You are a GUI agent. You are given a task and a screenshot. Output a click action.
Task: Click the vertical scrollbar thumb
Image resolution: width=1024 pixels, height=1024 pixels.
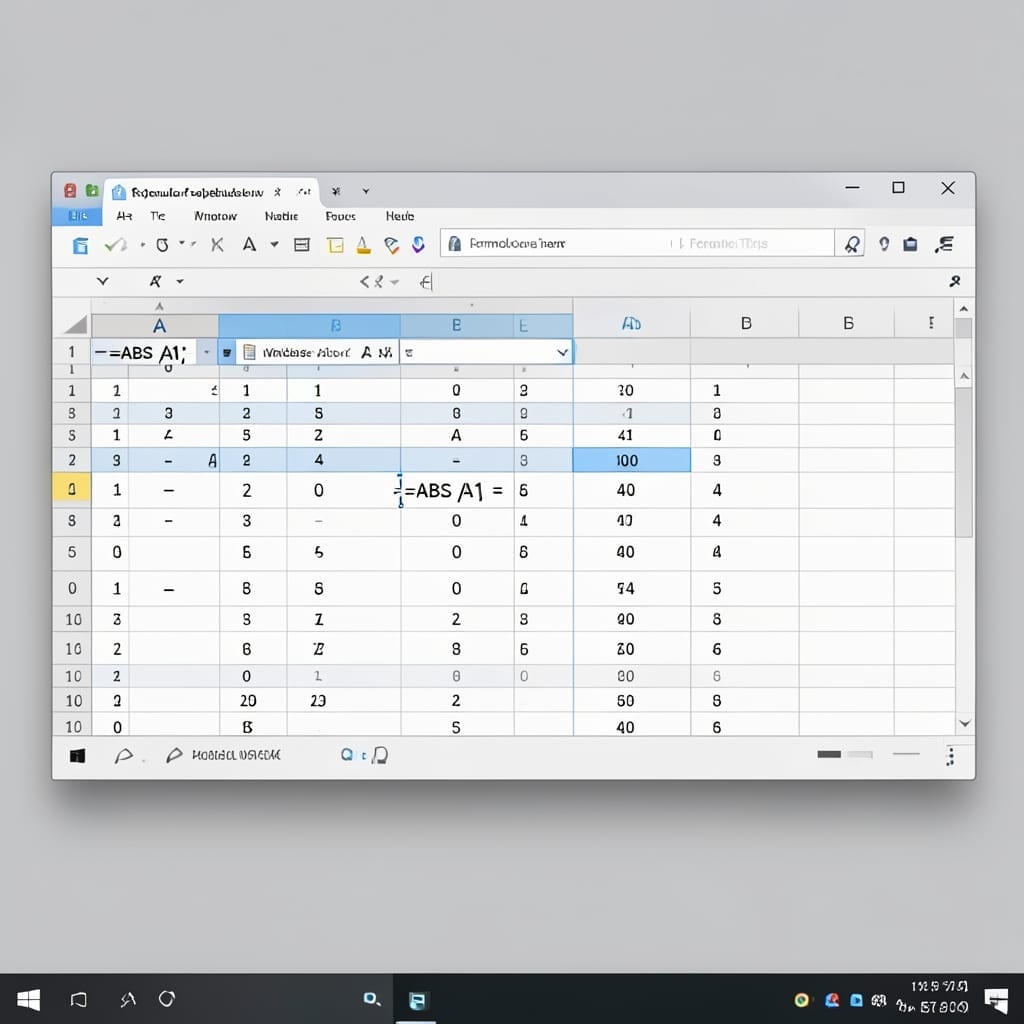963,462
